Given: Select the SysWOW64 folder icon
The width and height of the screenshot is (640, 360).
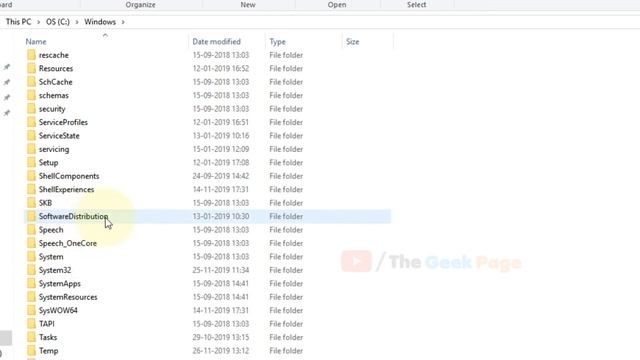Looking at the screenshot, I should [x=31, y=311].
